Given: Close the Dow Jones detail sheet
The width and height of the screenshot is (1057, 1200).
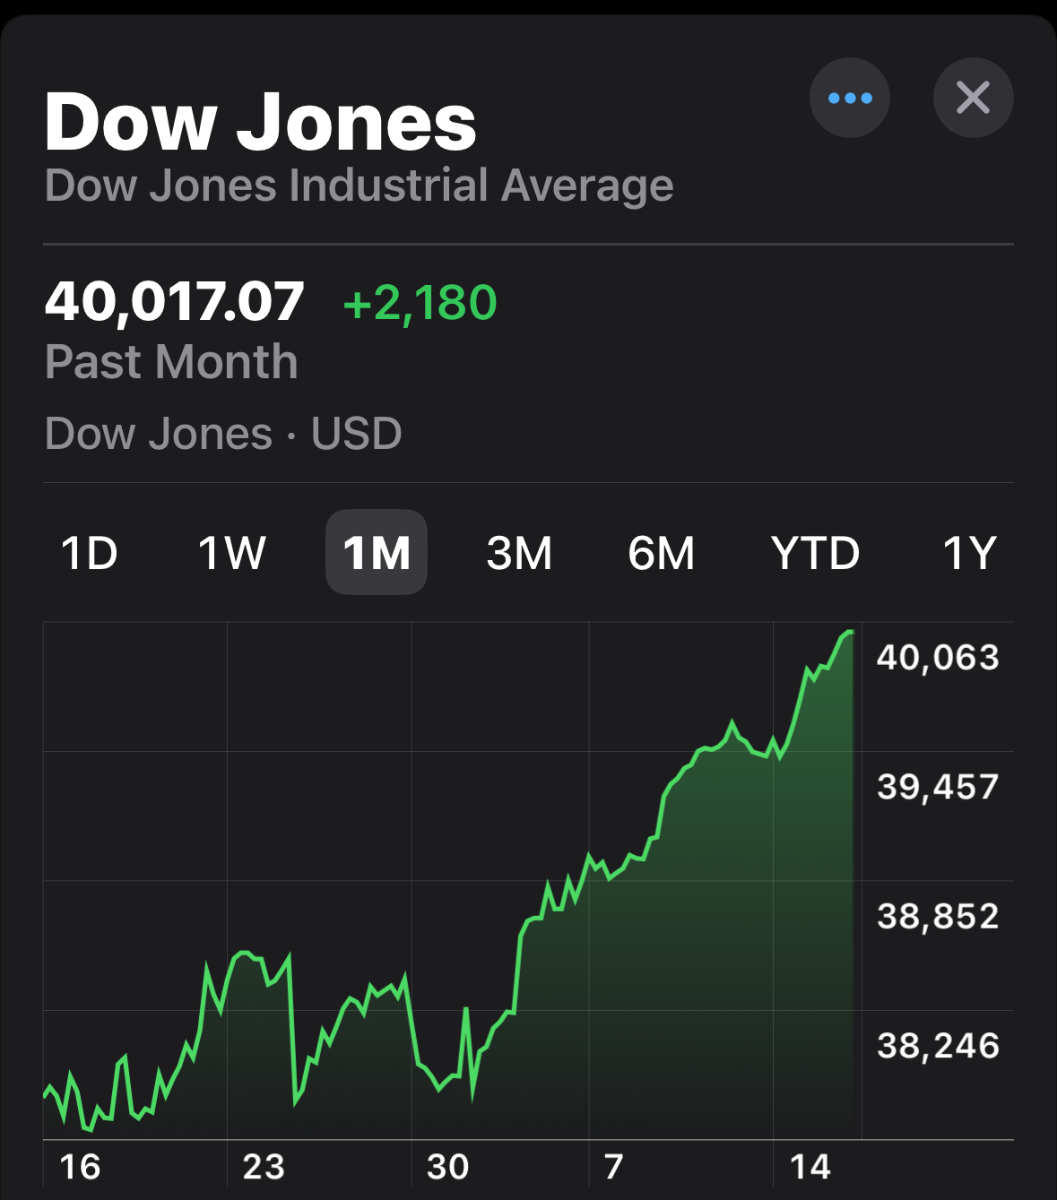Looking at the screenshot, I should (973, 98).
